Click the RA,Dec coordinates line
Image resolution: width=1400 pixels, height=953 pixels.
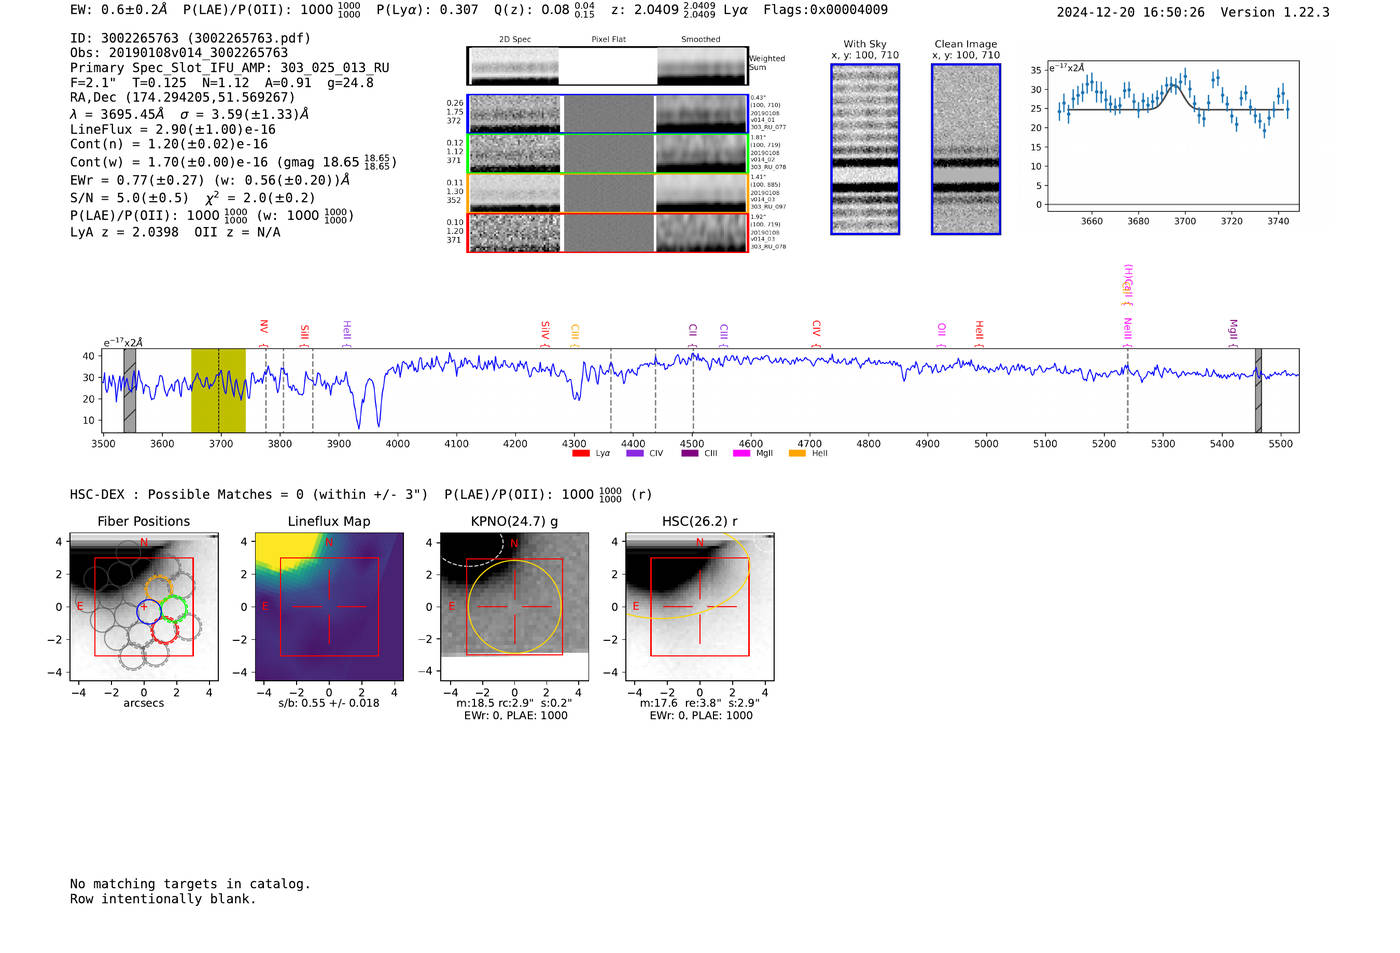pos(183,97)
